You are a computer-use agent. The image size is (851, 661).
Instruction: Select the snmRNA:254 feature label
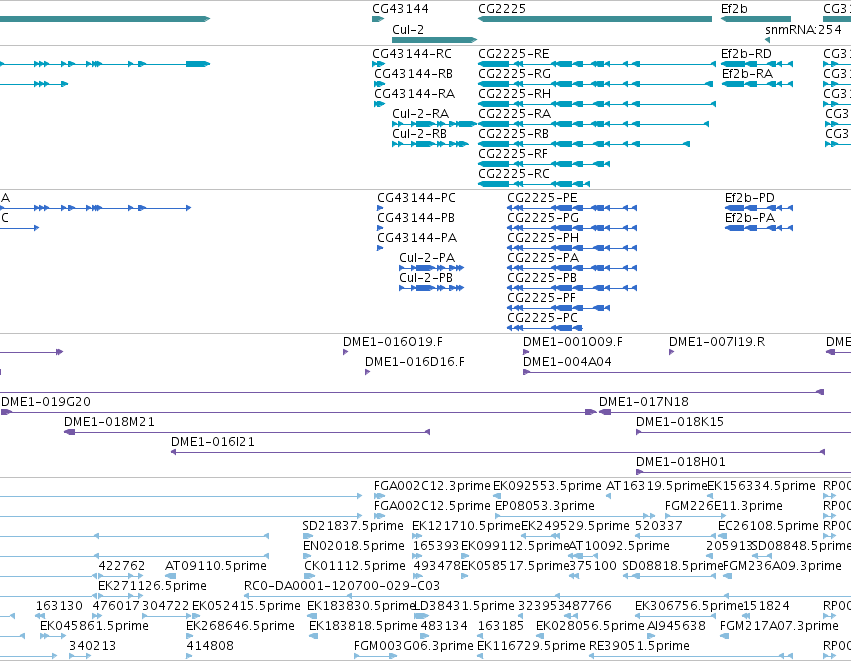pyautogui.click(x=803, y=29)
